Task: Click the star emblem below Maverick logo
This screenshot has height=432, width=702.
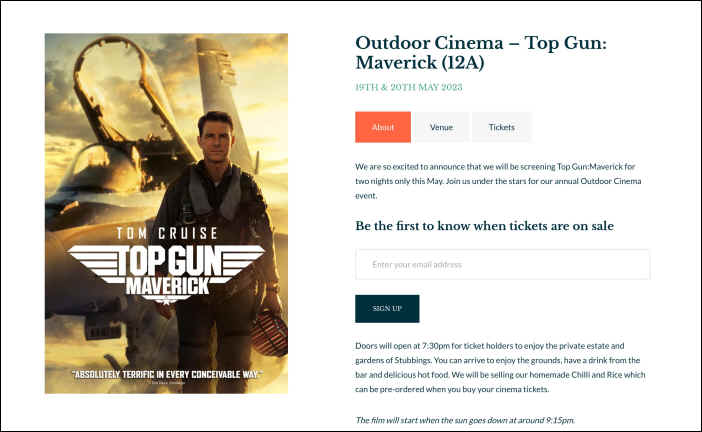Action: (x=167, y=300)
